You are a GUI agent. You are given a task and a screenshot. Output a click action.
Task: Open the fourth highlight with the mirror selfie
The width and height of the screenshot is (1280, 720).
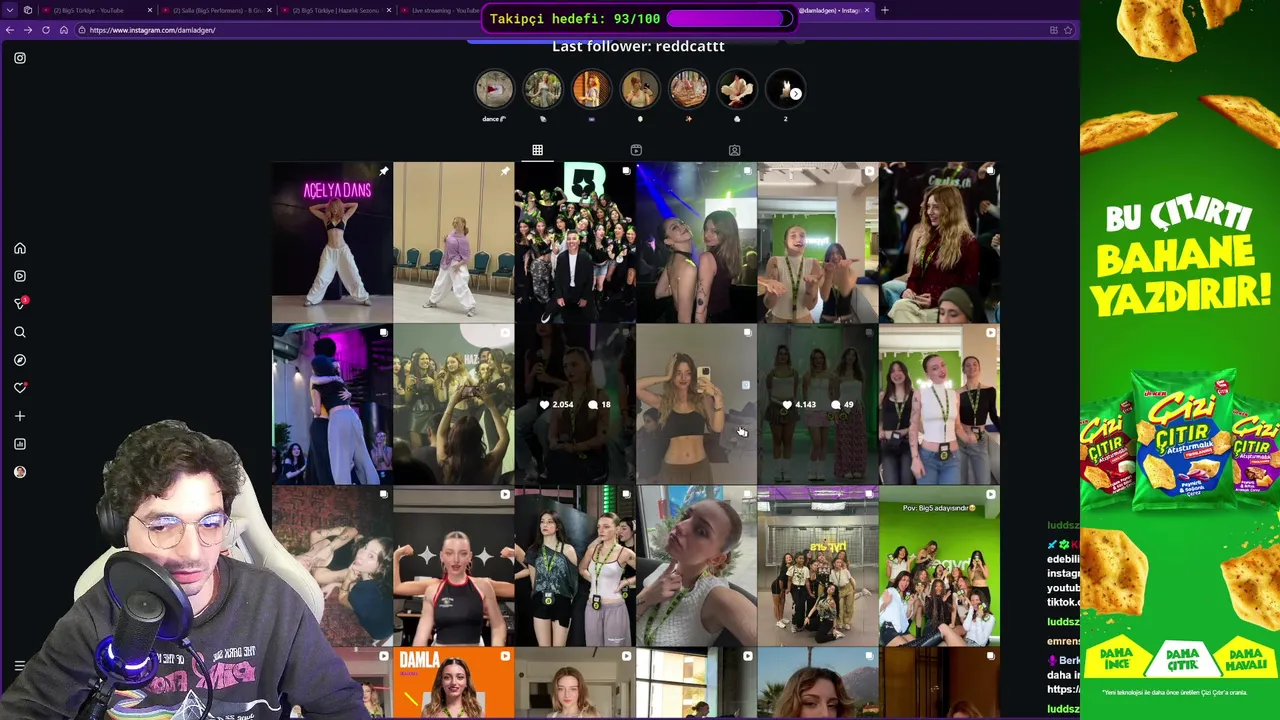click(x=640, y=91)
